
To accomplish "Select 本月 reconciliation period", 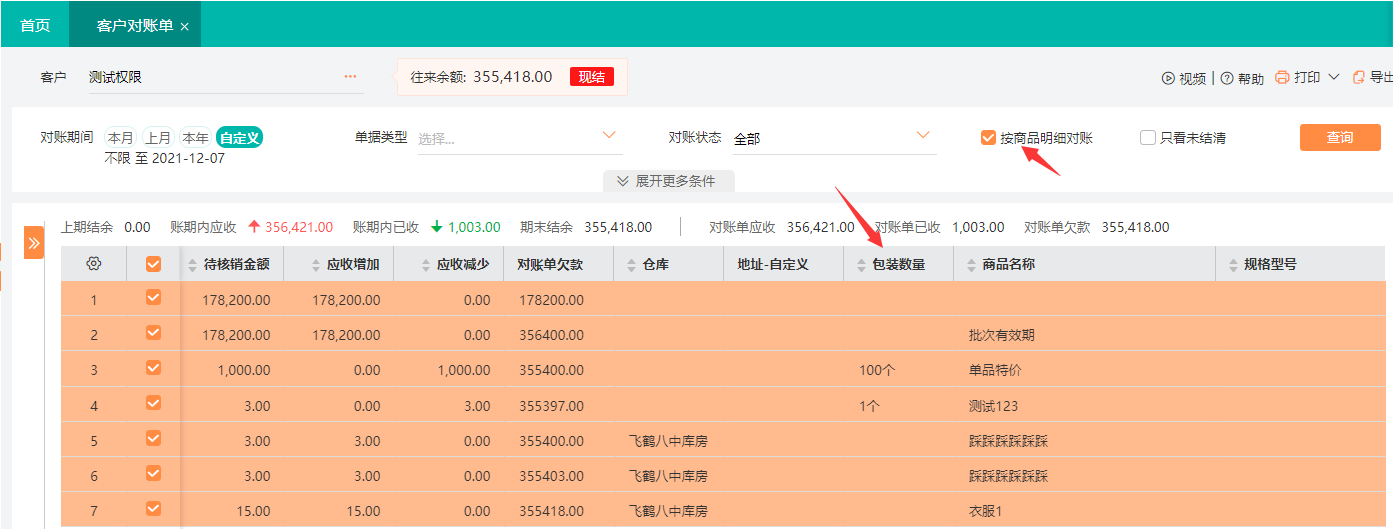I will click(120, 138).
